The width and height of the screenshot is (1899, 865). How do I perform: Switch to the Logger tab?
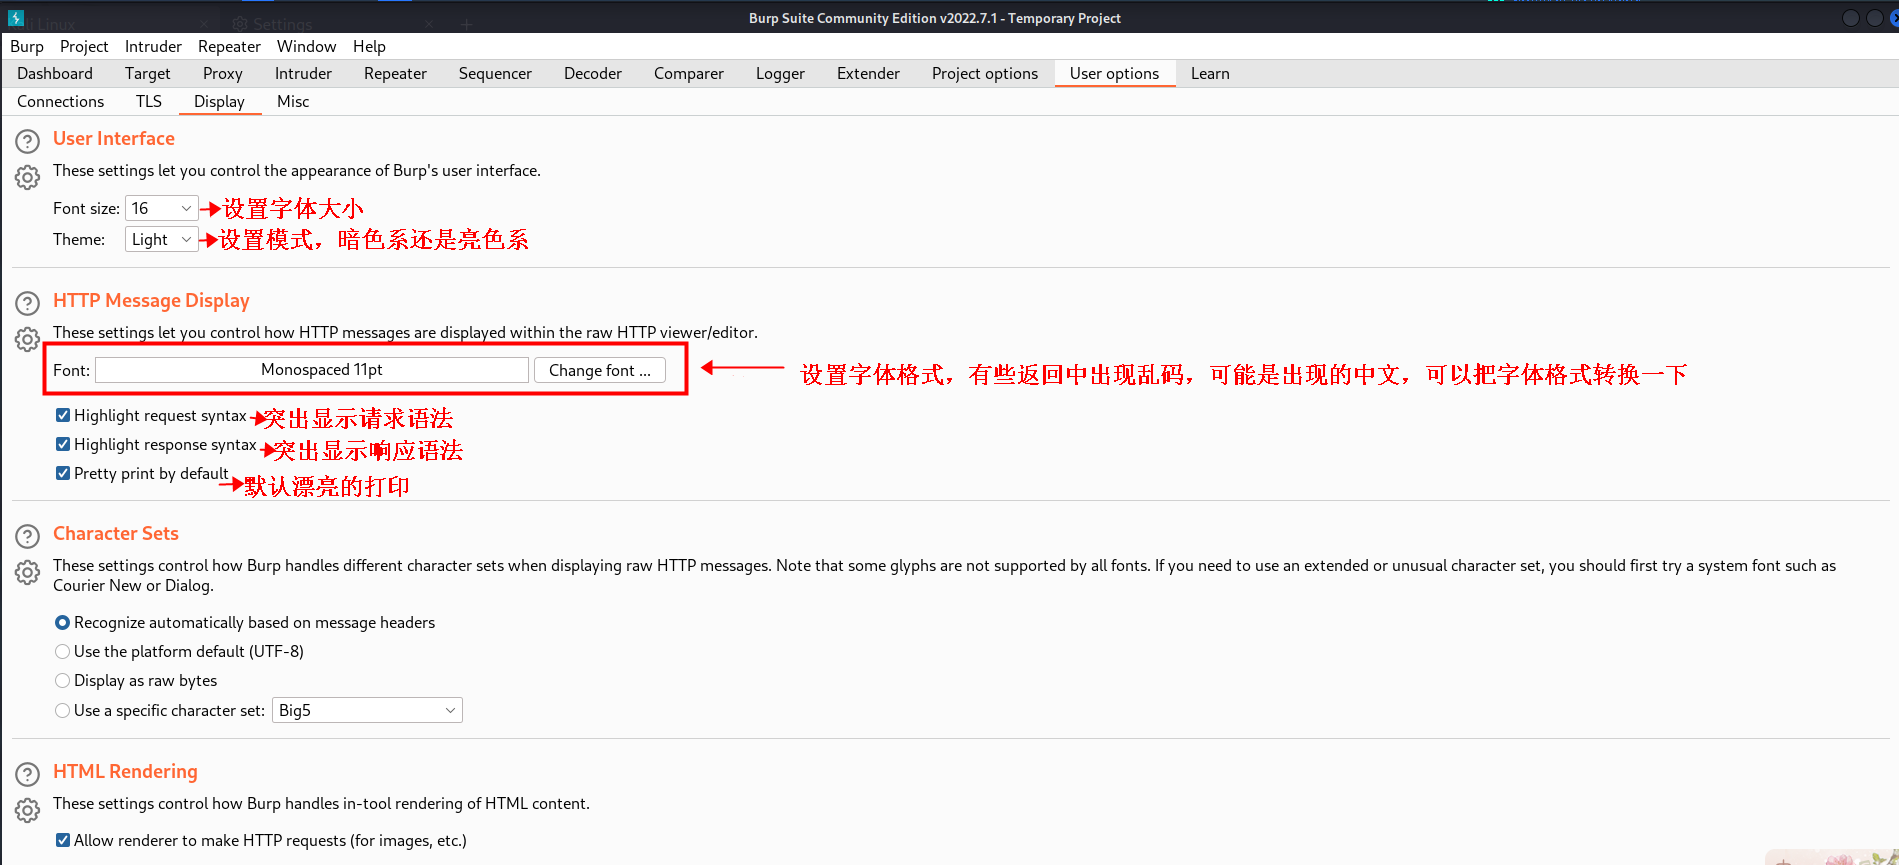780,73
